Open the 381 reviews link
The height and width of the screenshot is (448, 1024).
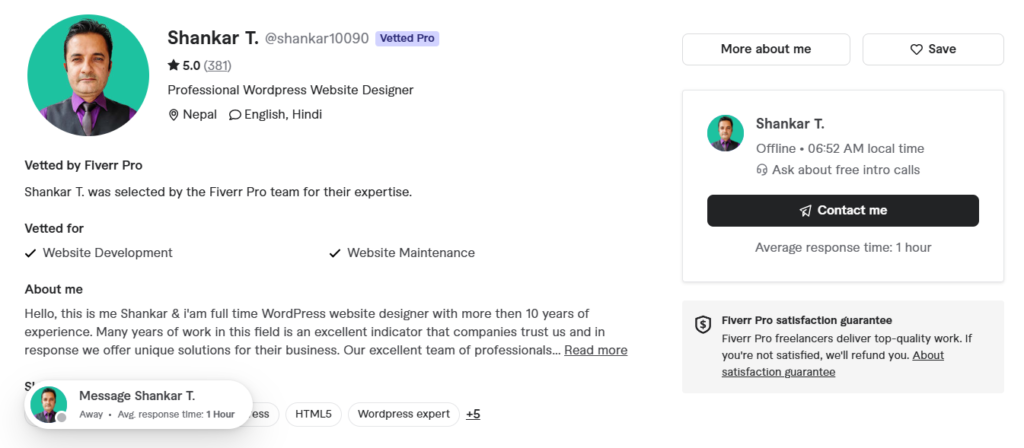click(217, 65)
